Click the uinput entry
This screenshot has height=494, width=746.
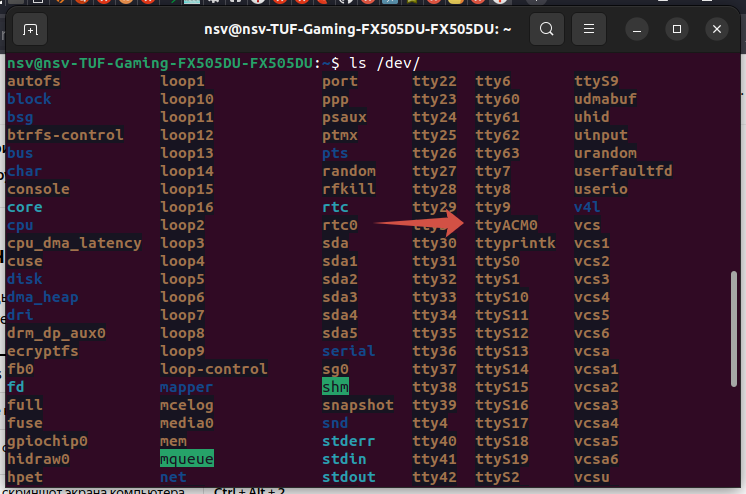(x=601, y=135)
